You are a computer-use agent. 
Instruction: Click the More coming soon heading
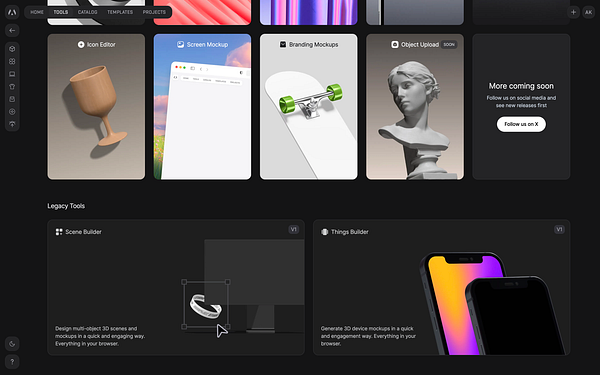(x=521, y=86)
